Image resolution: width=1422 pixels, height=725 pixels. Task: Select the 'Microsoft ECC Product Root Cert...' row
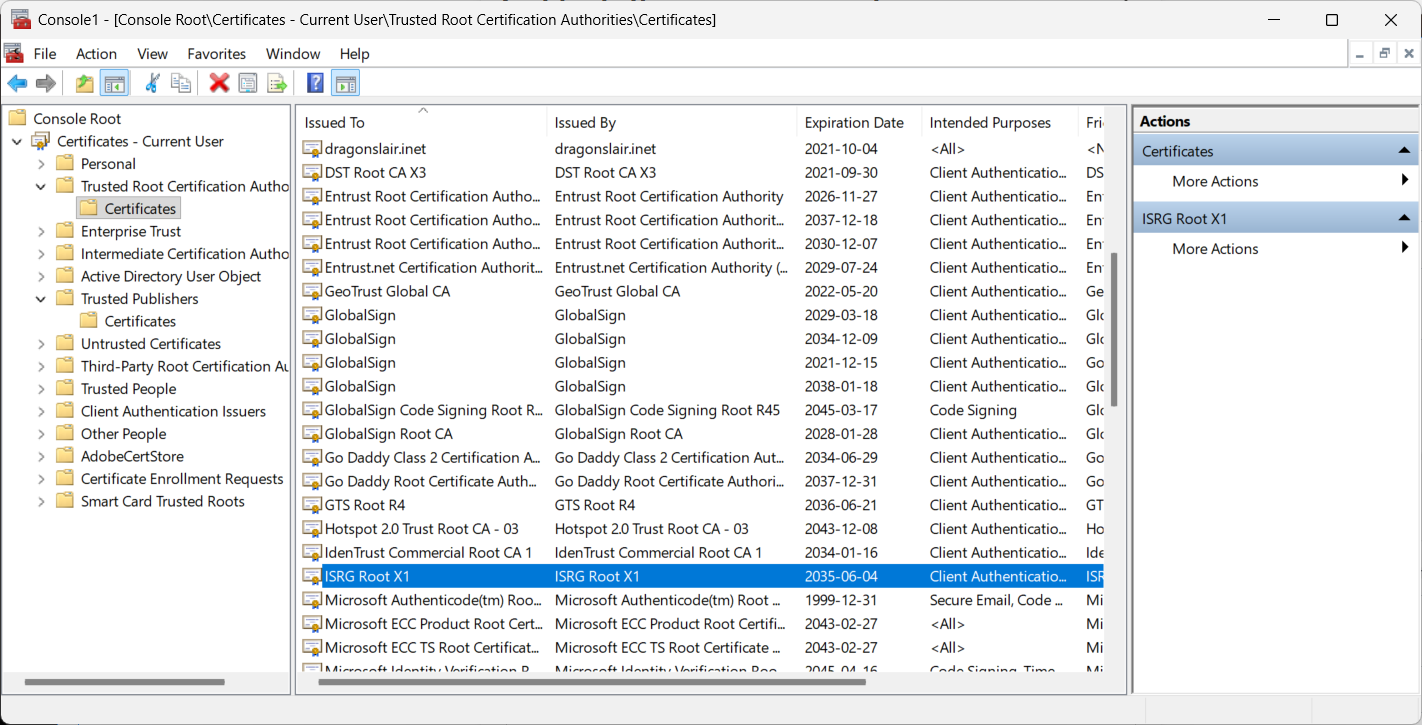(x=701, y=624)
